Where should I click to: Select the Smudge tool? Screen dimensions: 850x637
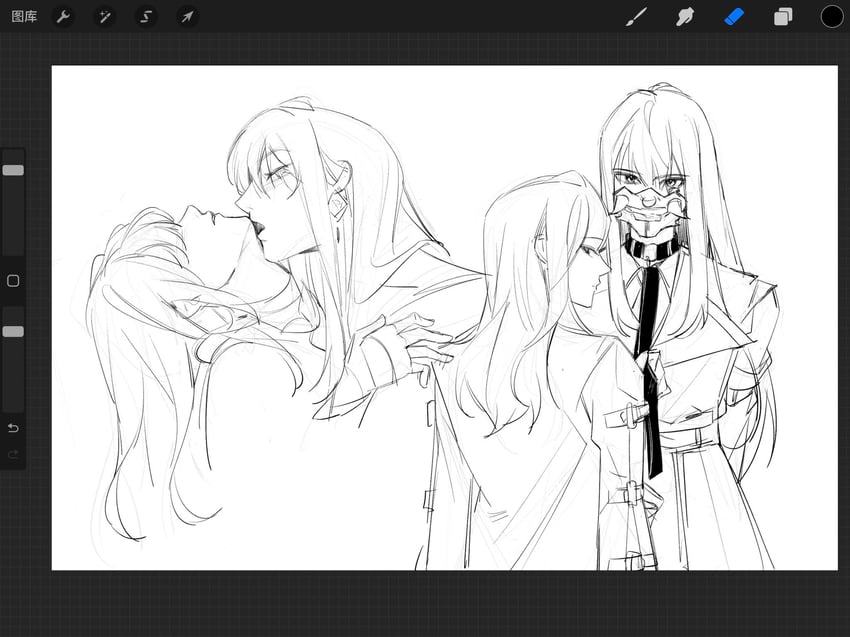click(x=685, y=17)
